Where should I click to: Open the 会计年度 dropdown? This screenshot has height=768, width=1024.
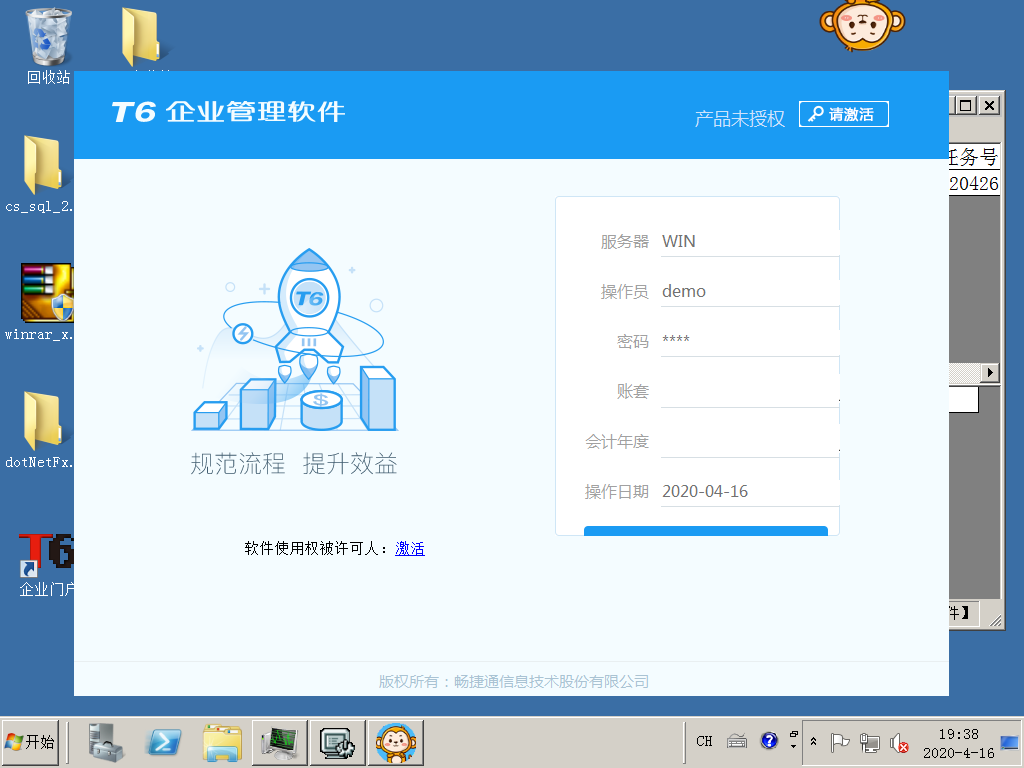750,442
